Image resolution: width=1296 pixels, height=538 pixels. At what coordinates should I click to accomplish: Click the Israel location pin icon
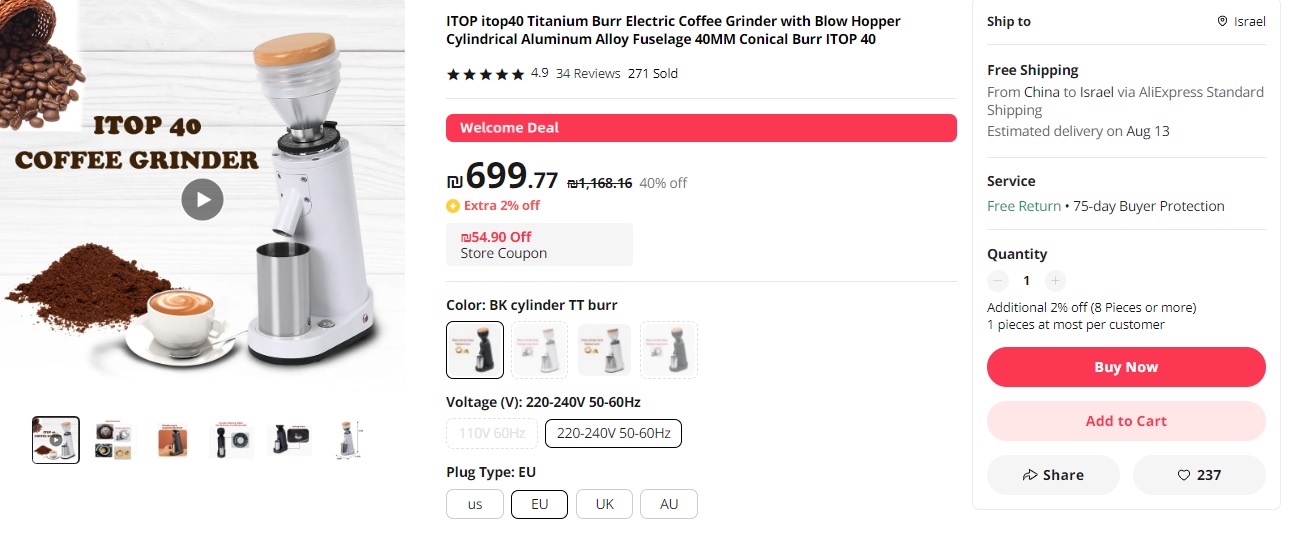coord(1222,22)
